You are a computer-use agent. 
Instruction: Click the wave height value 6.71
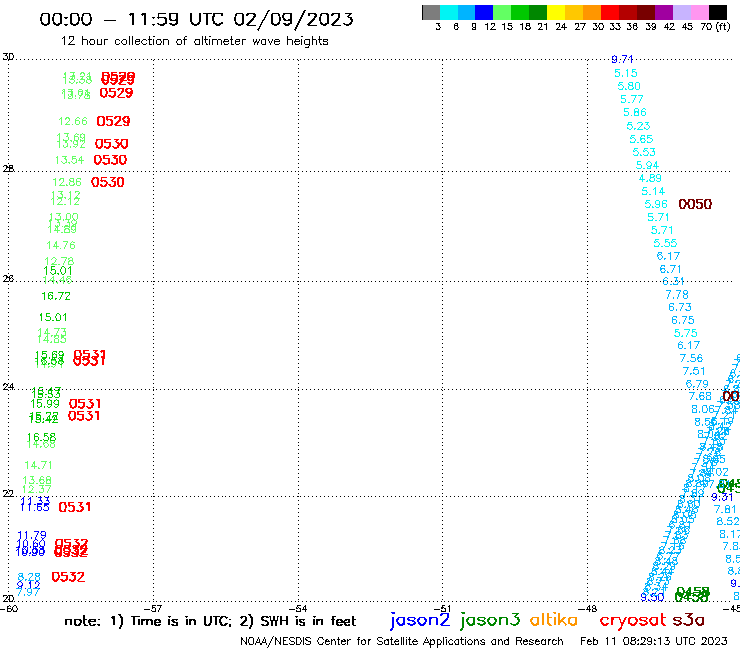671,270
